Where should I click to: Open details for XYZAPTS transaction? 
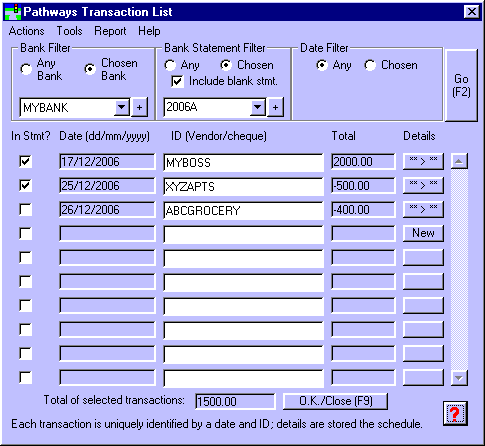pos(423,185)
